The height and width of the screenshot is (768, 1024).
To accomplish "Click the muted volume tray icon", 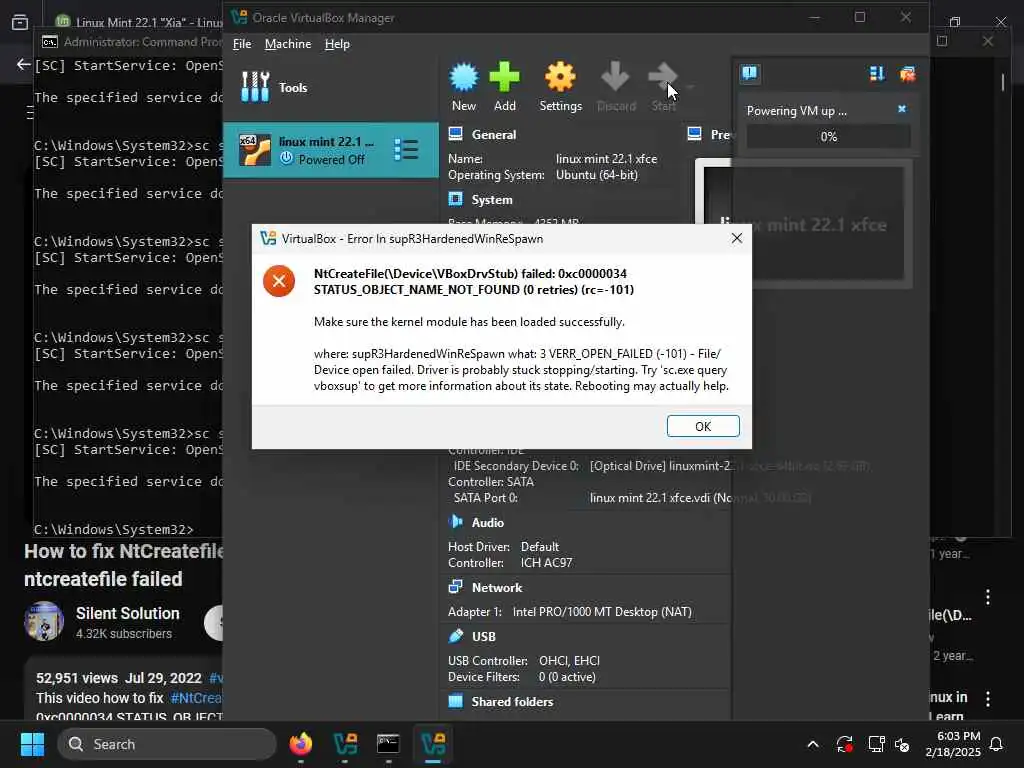I will (903, 744).
